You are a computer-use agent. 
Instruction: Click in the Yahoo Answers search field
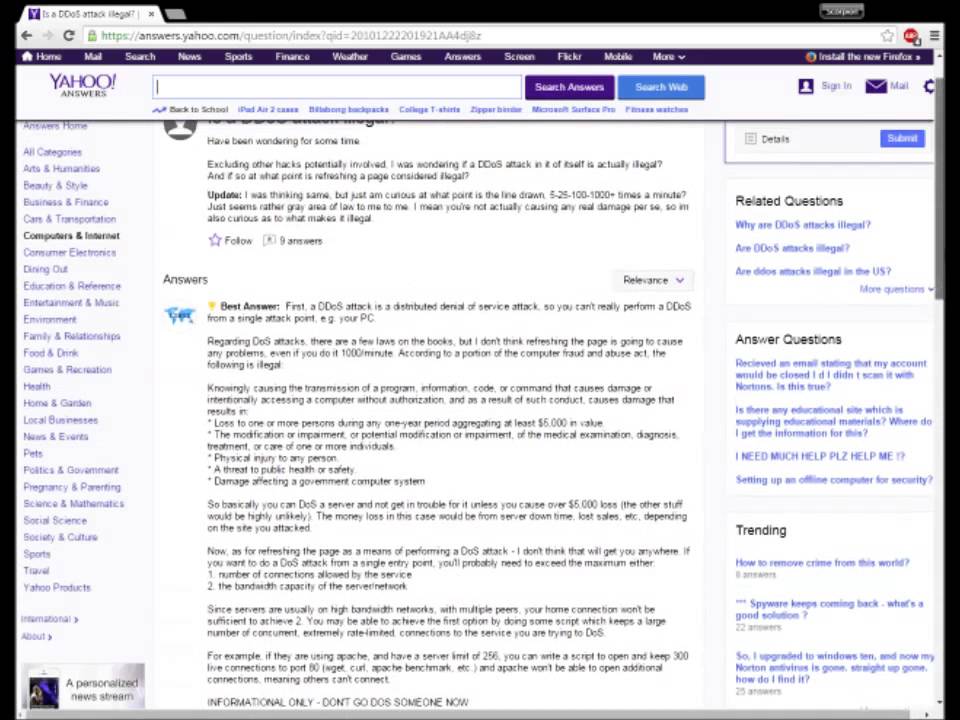coord(337,87)
